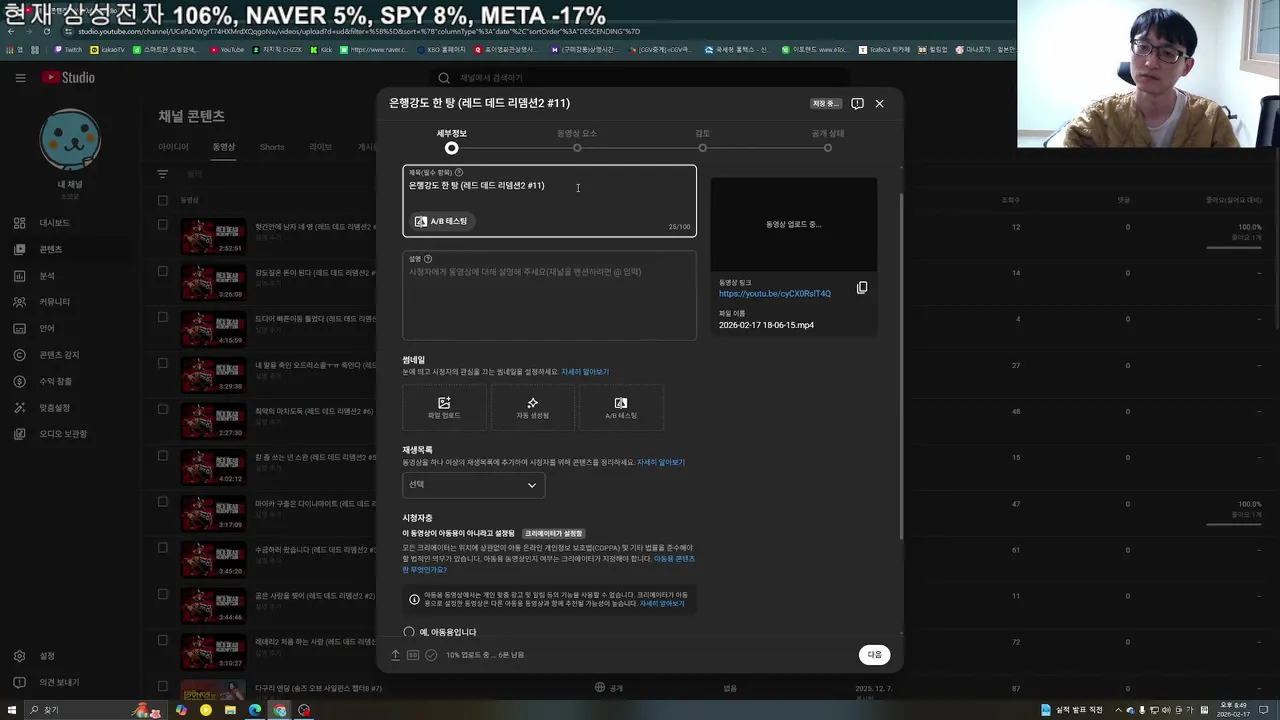Switch to the 라이브 content tab

(320, 147)
